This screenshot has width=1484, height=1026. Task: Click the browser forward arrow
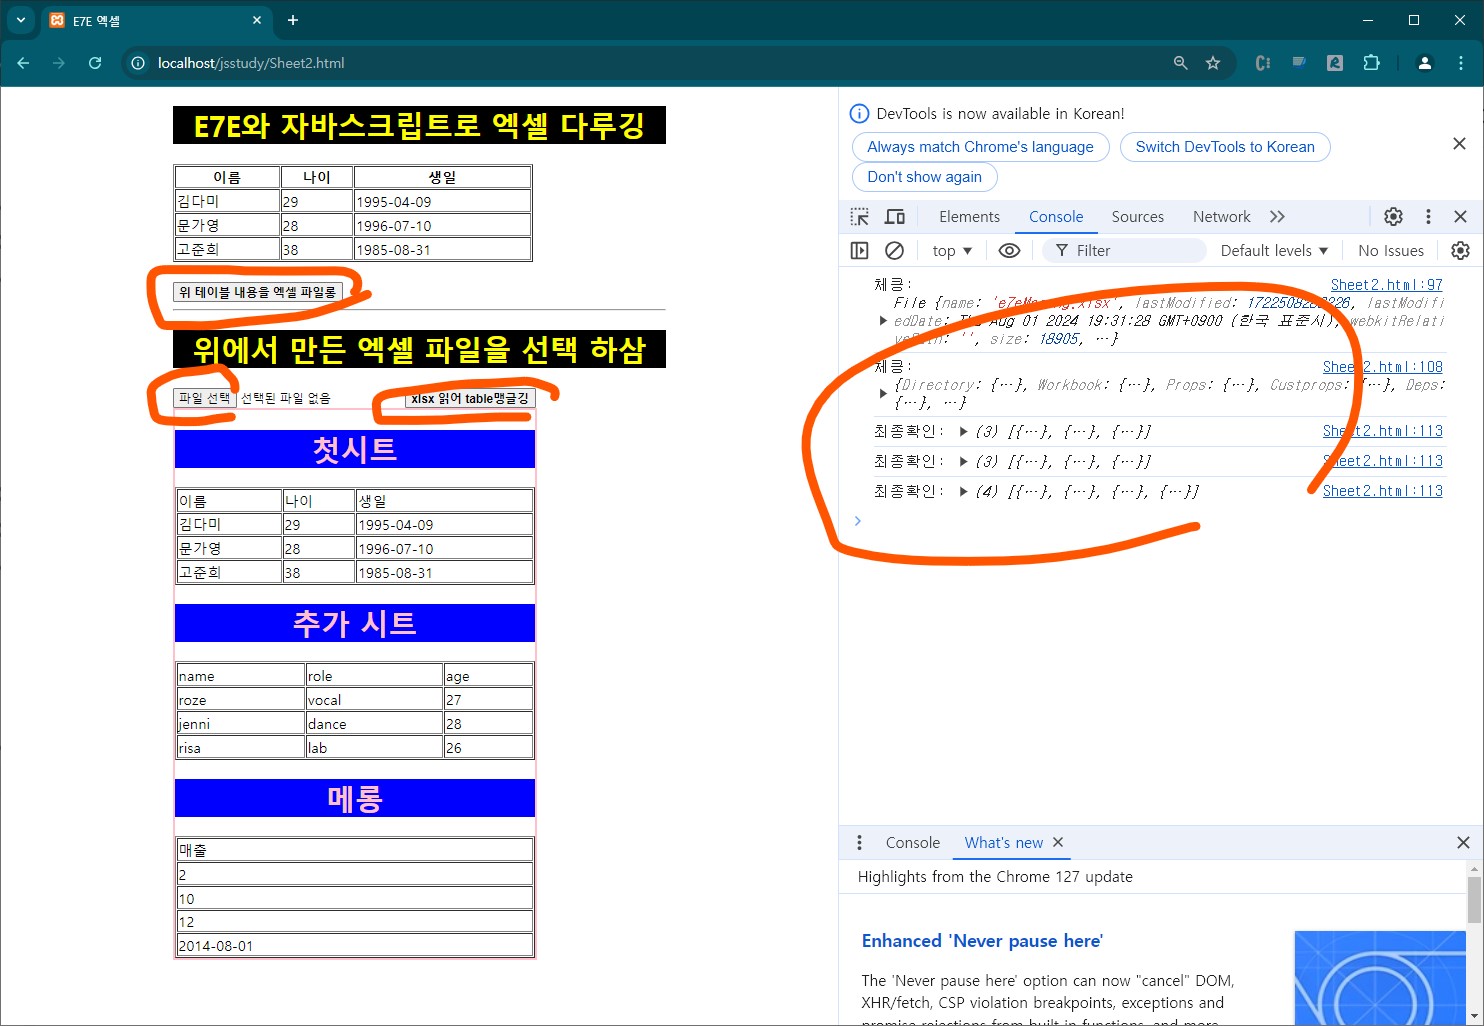pyautogui.click(x=59, y=63)
